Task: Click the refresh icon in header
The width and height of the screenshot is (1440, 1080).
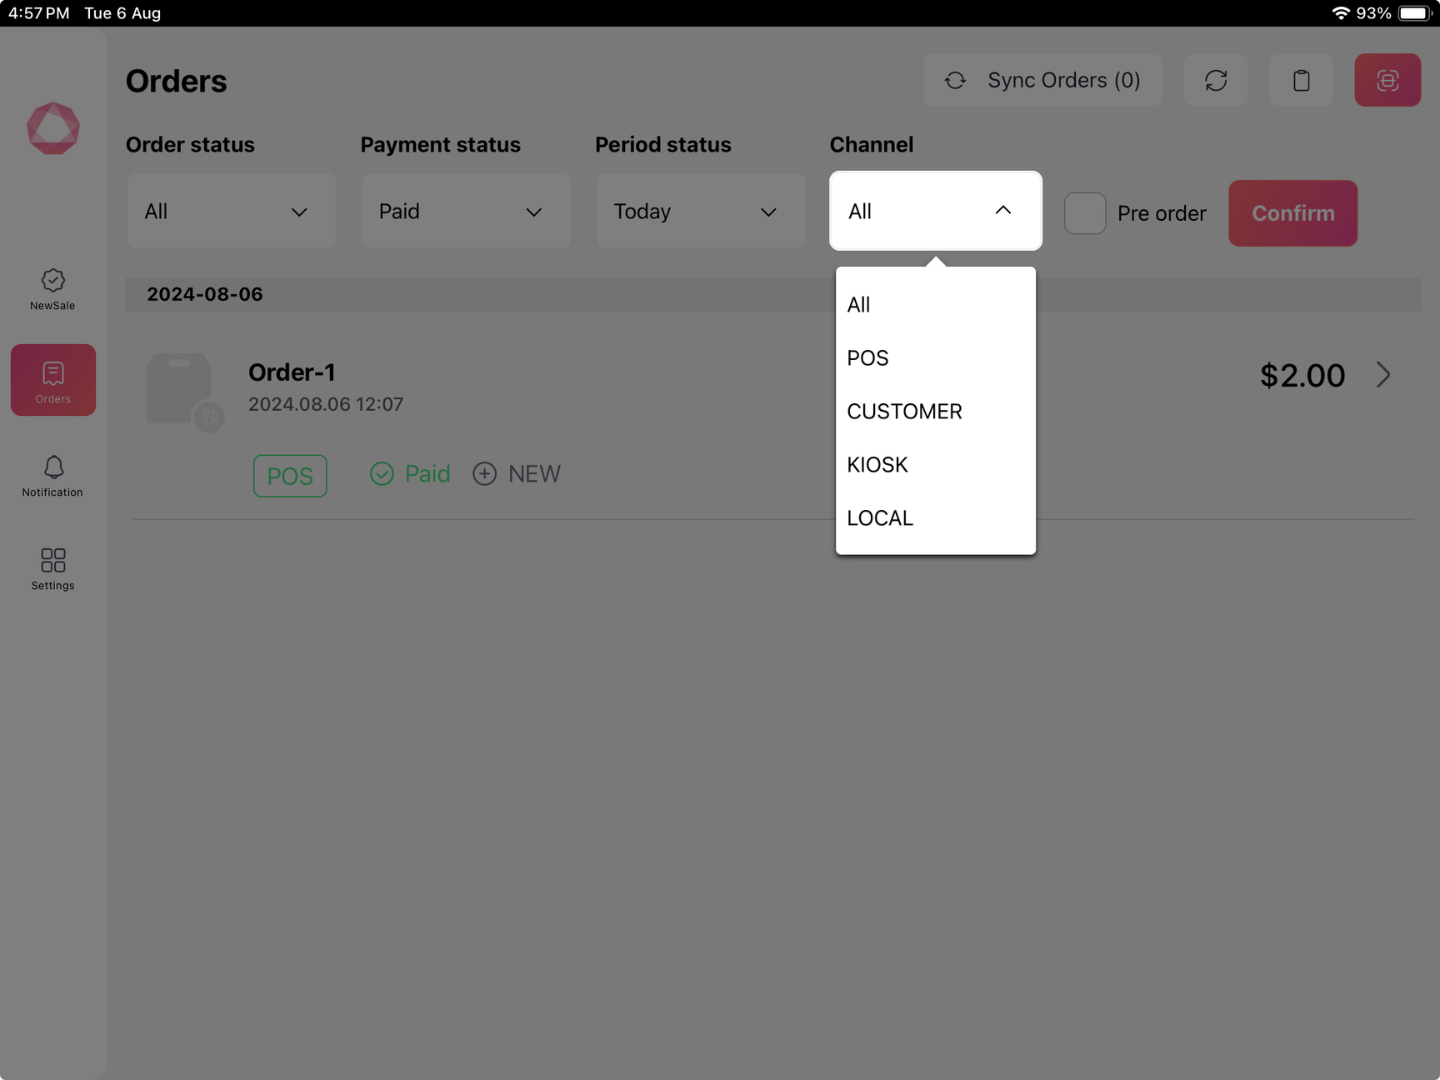Action: pos(1215,80)
